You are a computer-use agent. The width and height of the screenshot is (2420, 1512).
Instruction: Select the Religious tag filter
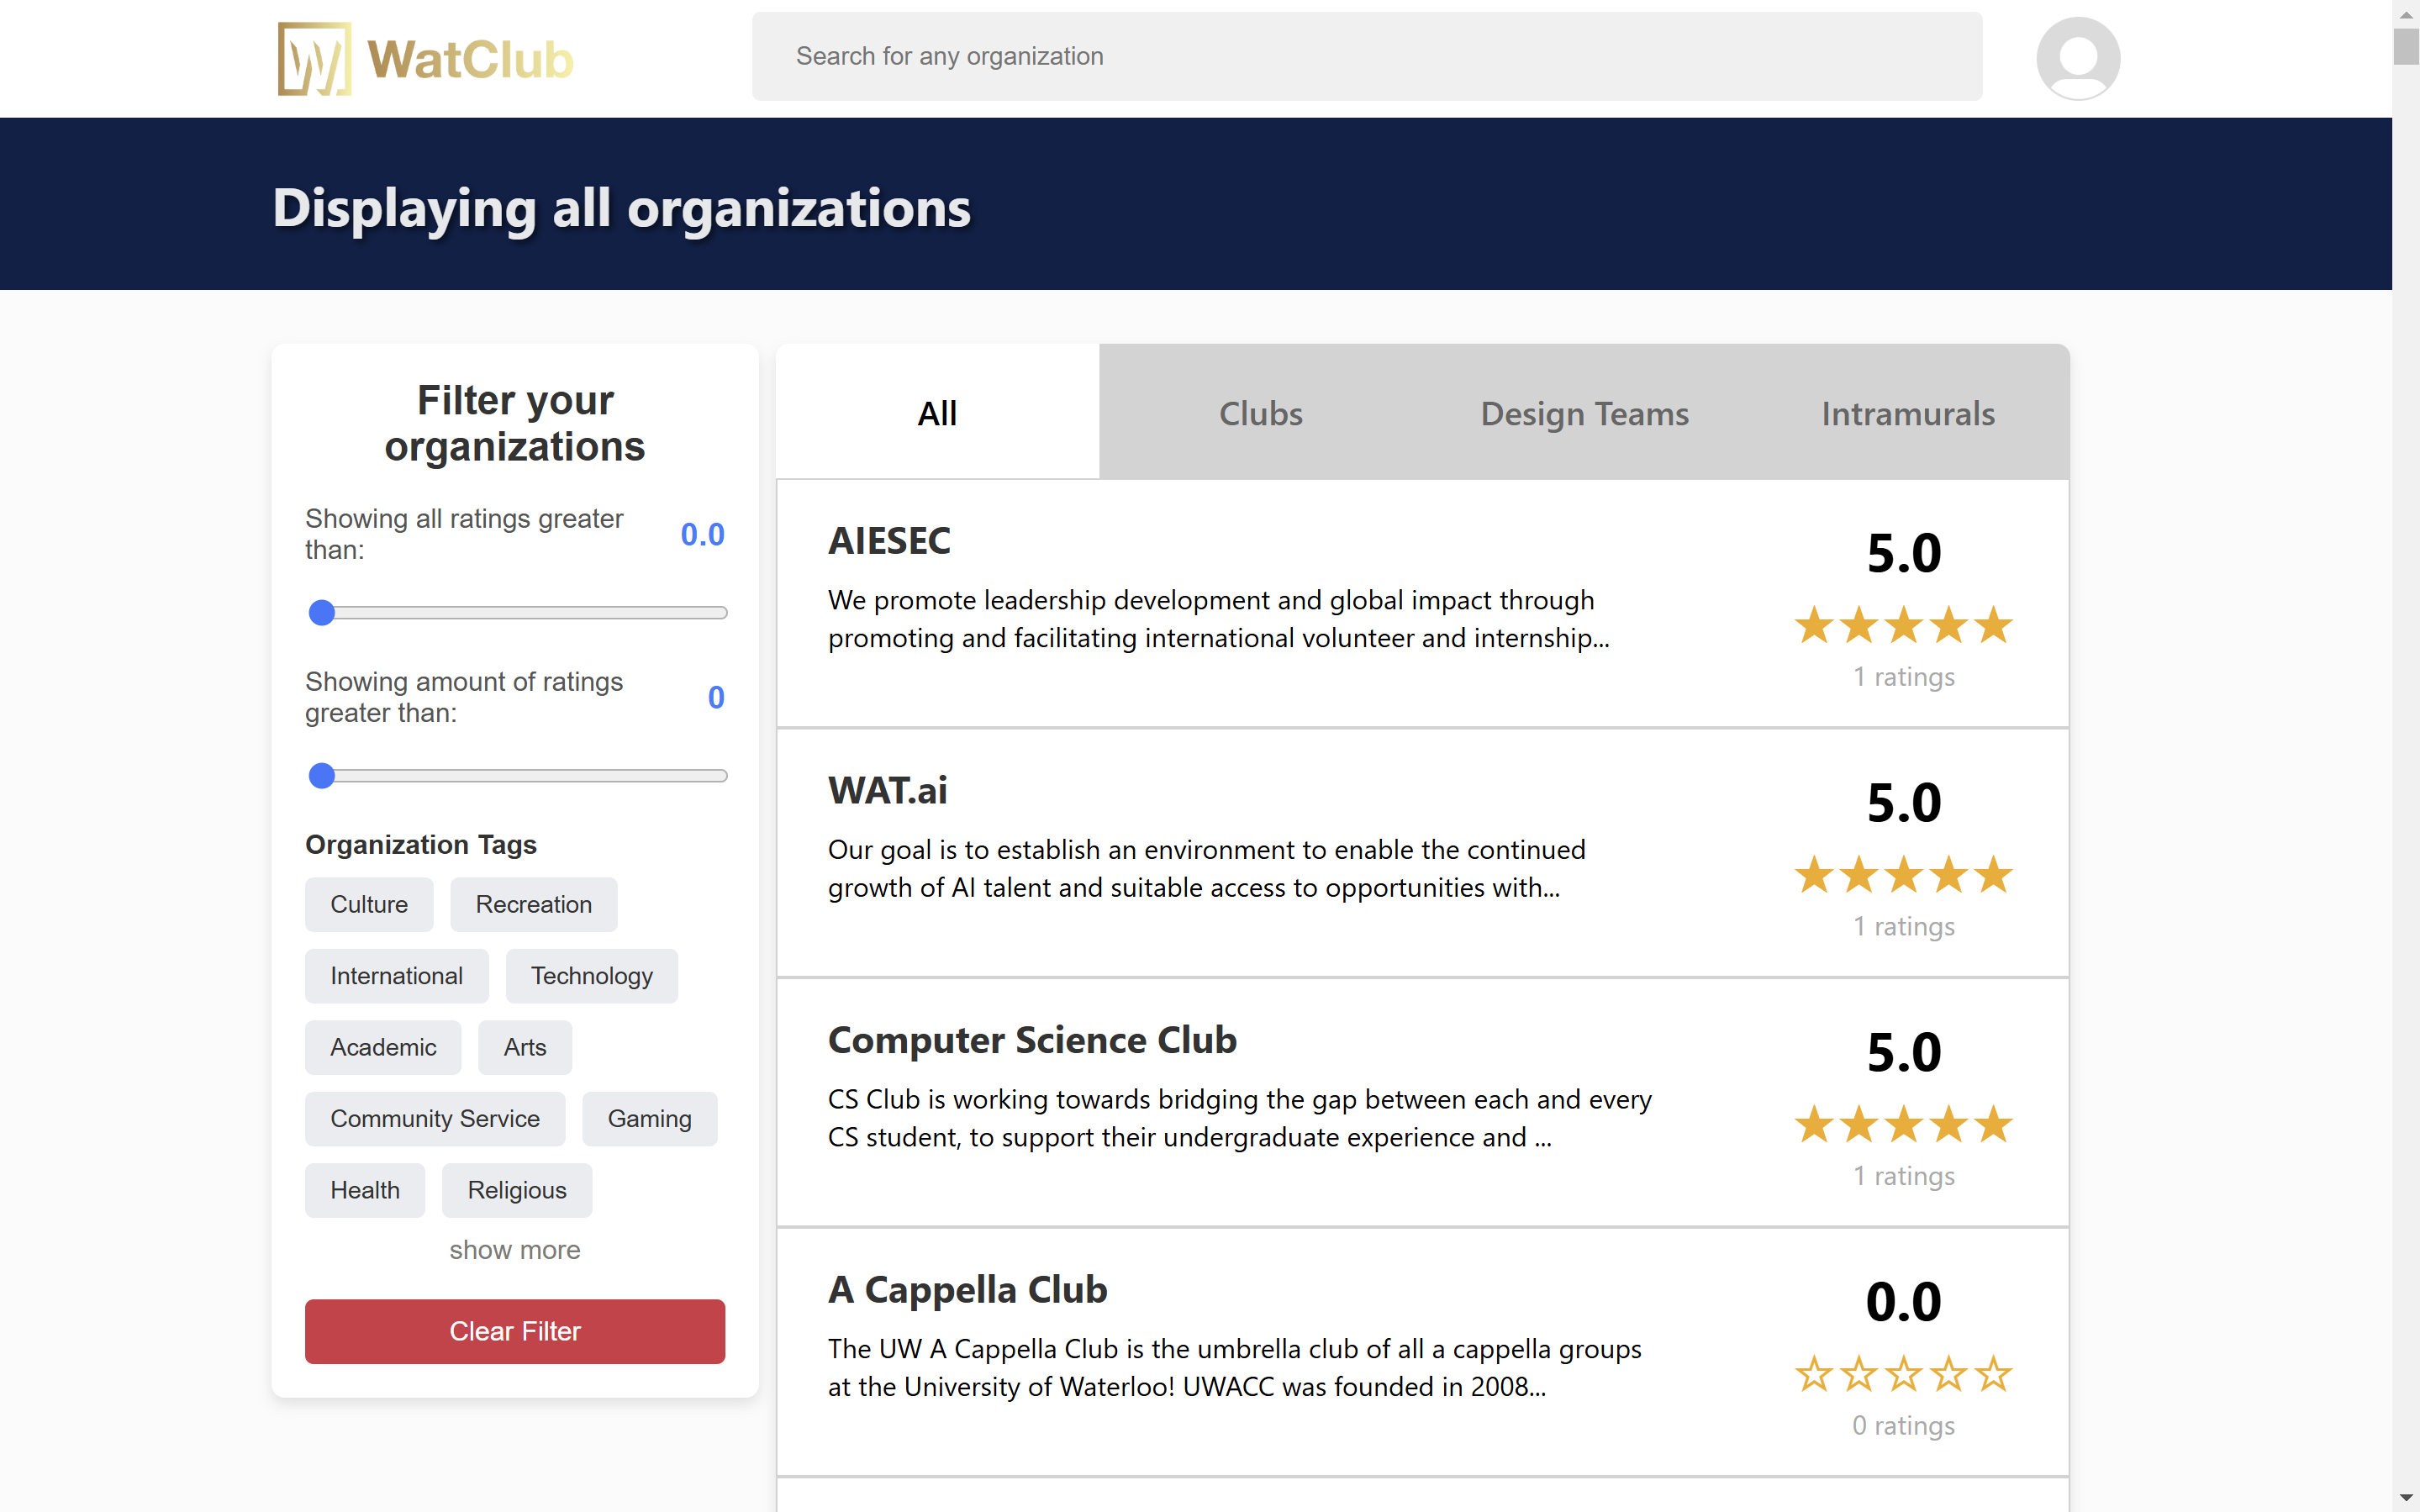[516, 1190]
